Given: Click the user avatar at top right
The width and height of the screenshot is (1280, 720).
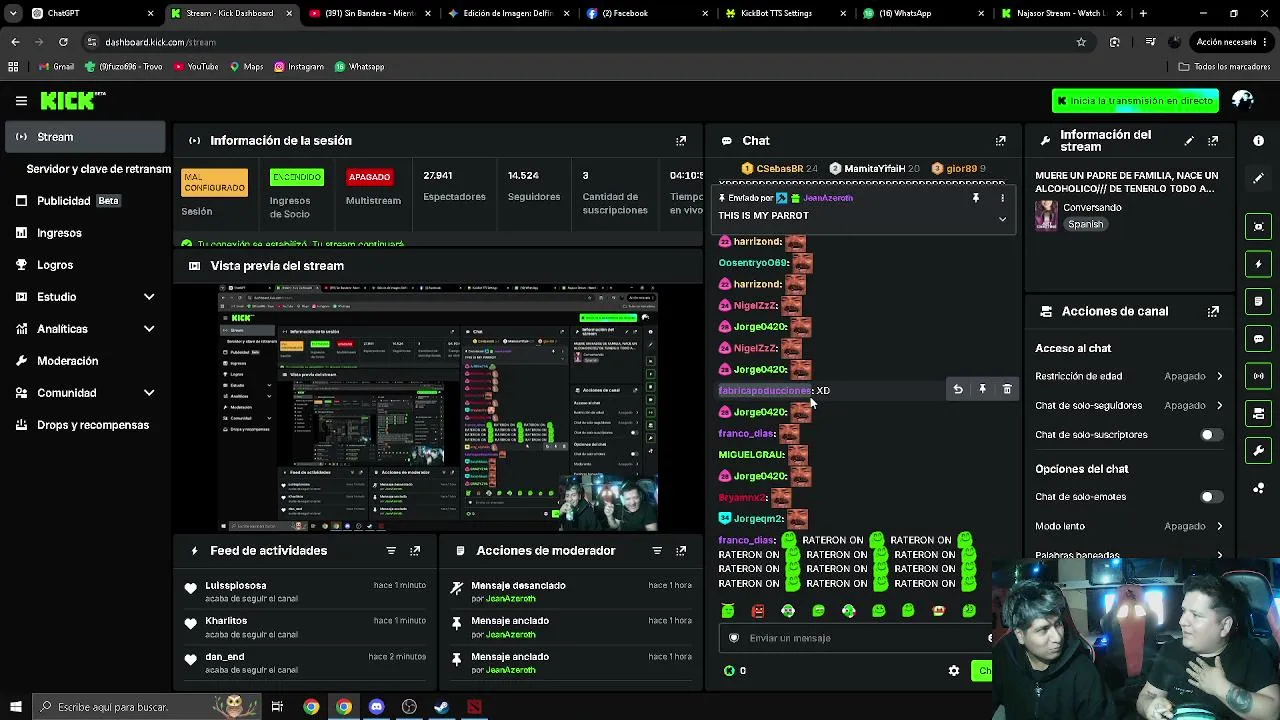Looking at the screenshot, I should (x=1243, y=100).
